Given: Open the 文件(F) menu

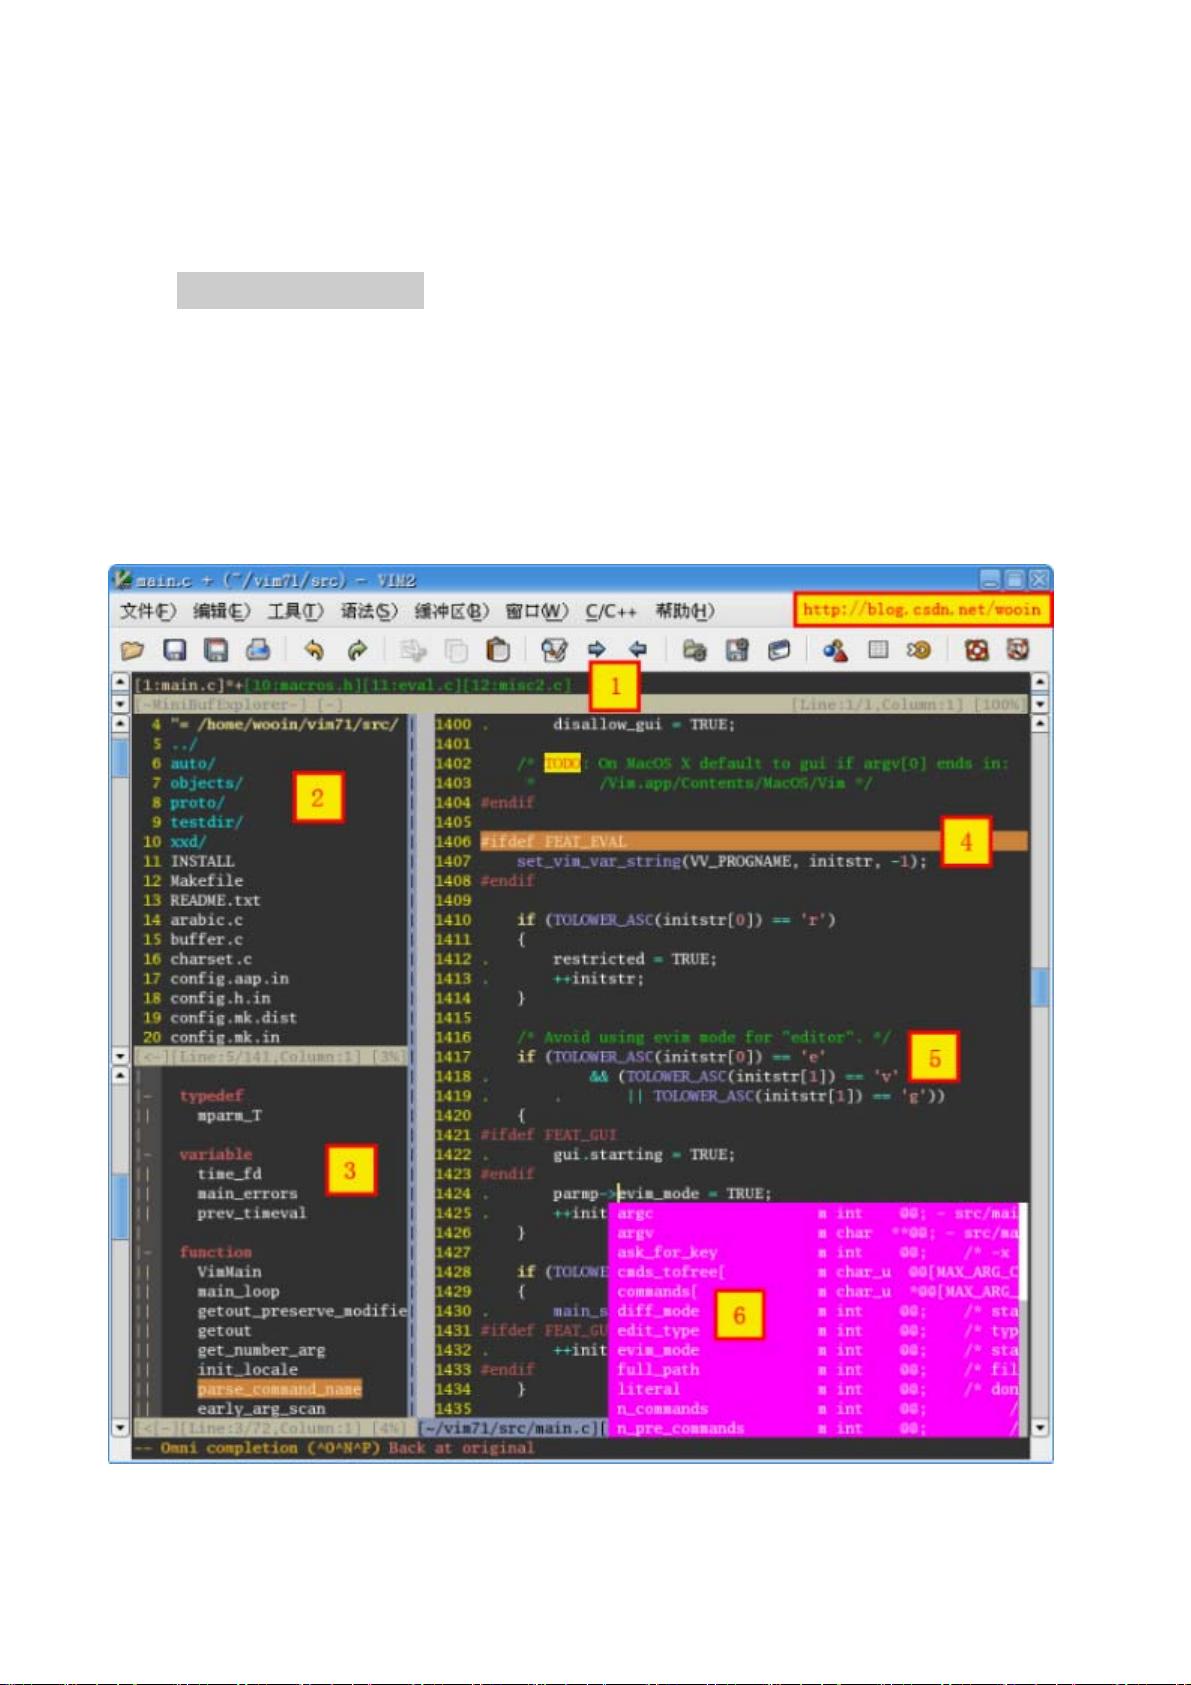Looking at the screenshot, I should (148, 611).
